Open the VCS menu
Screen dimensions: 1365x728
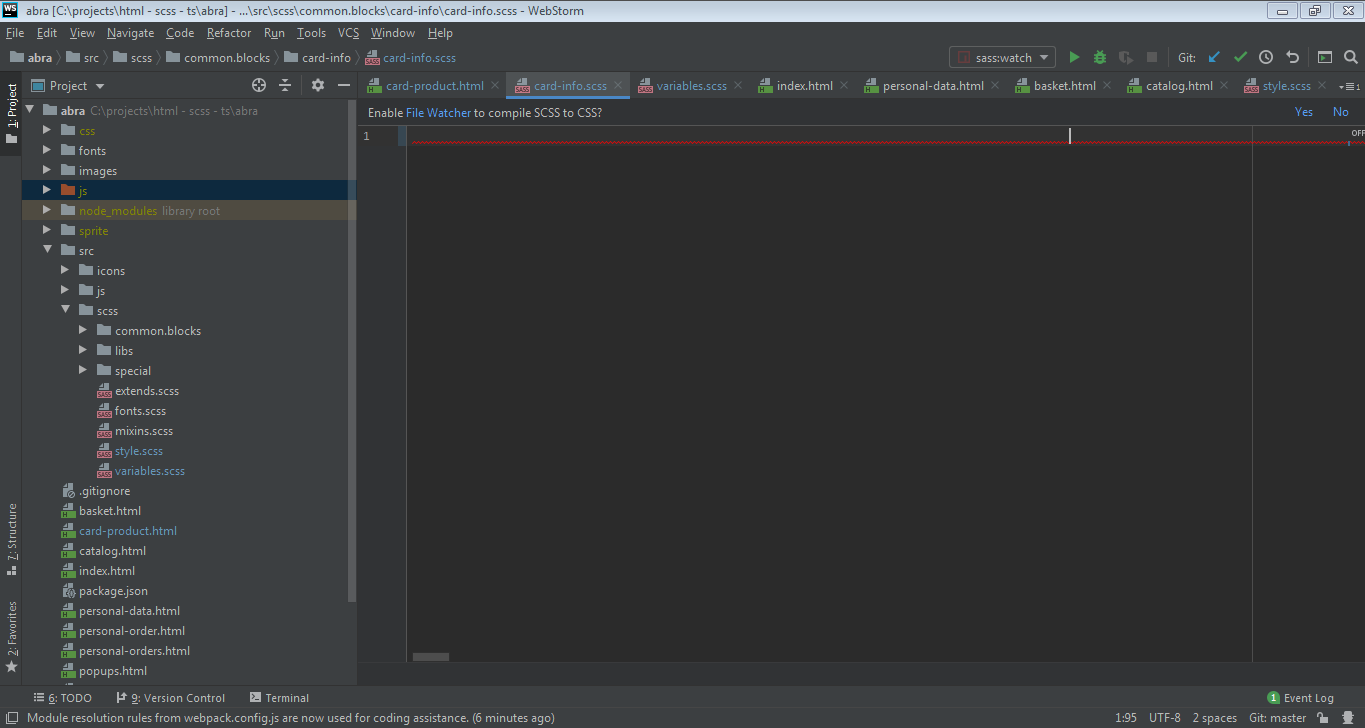[348, 33]
